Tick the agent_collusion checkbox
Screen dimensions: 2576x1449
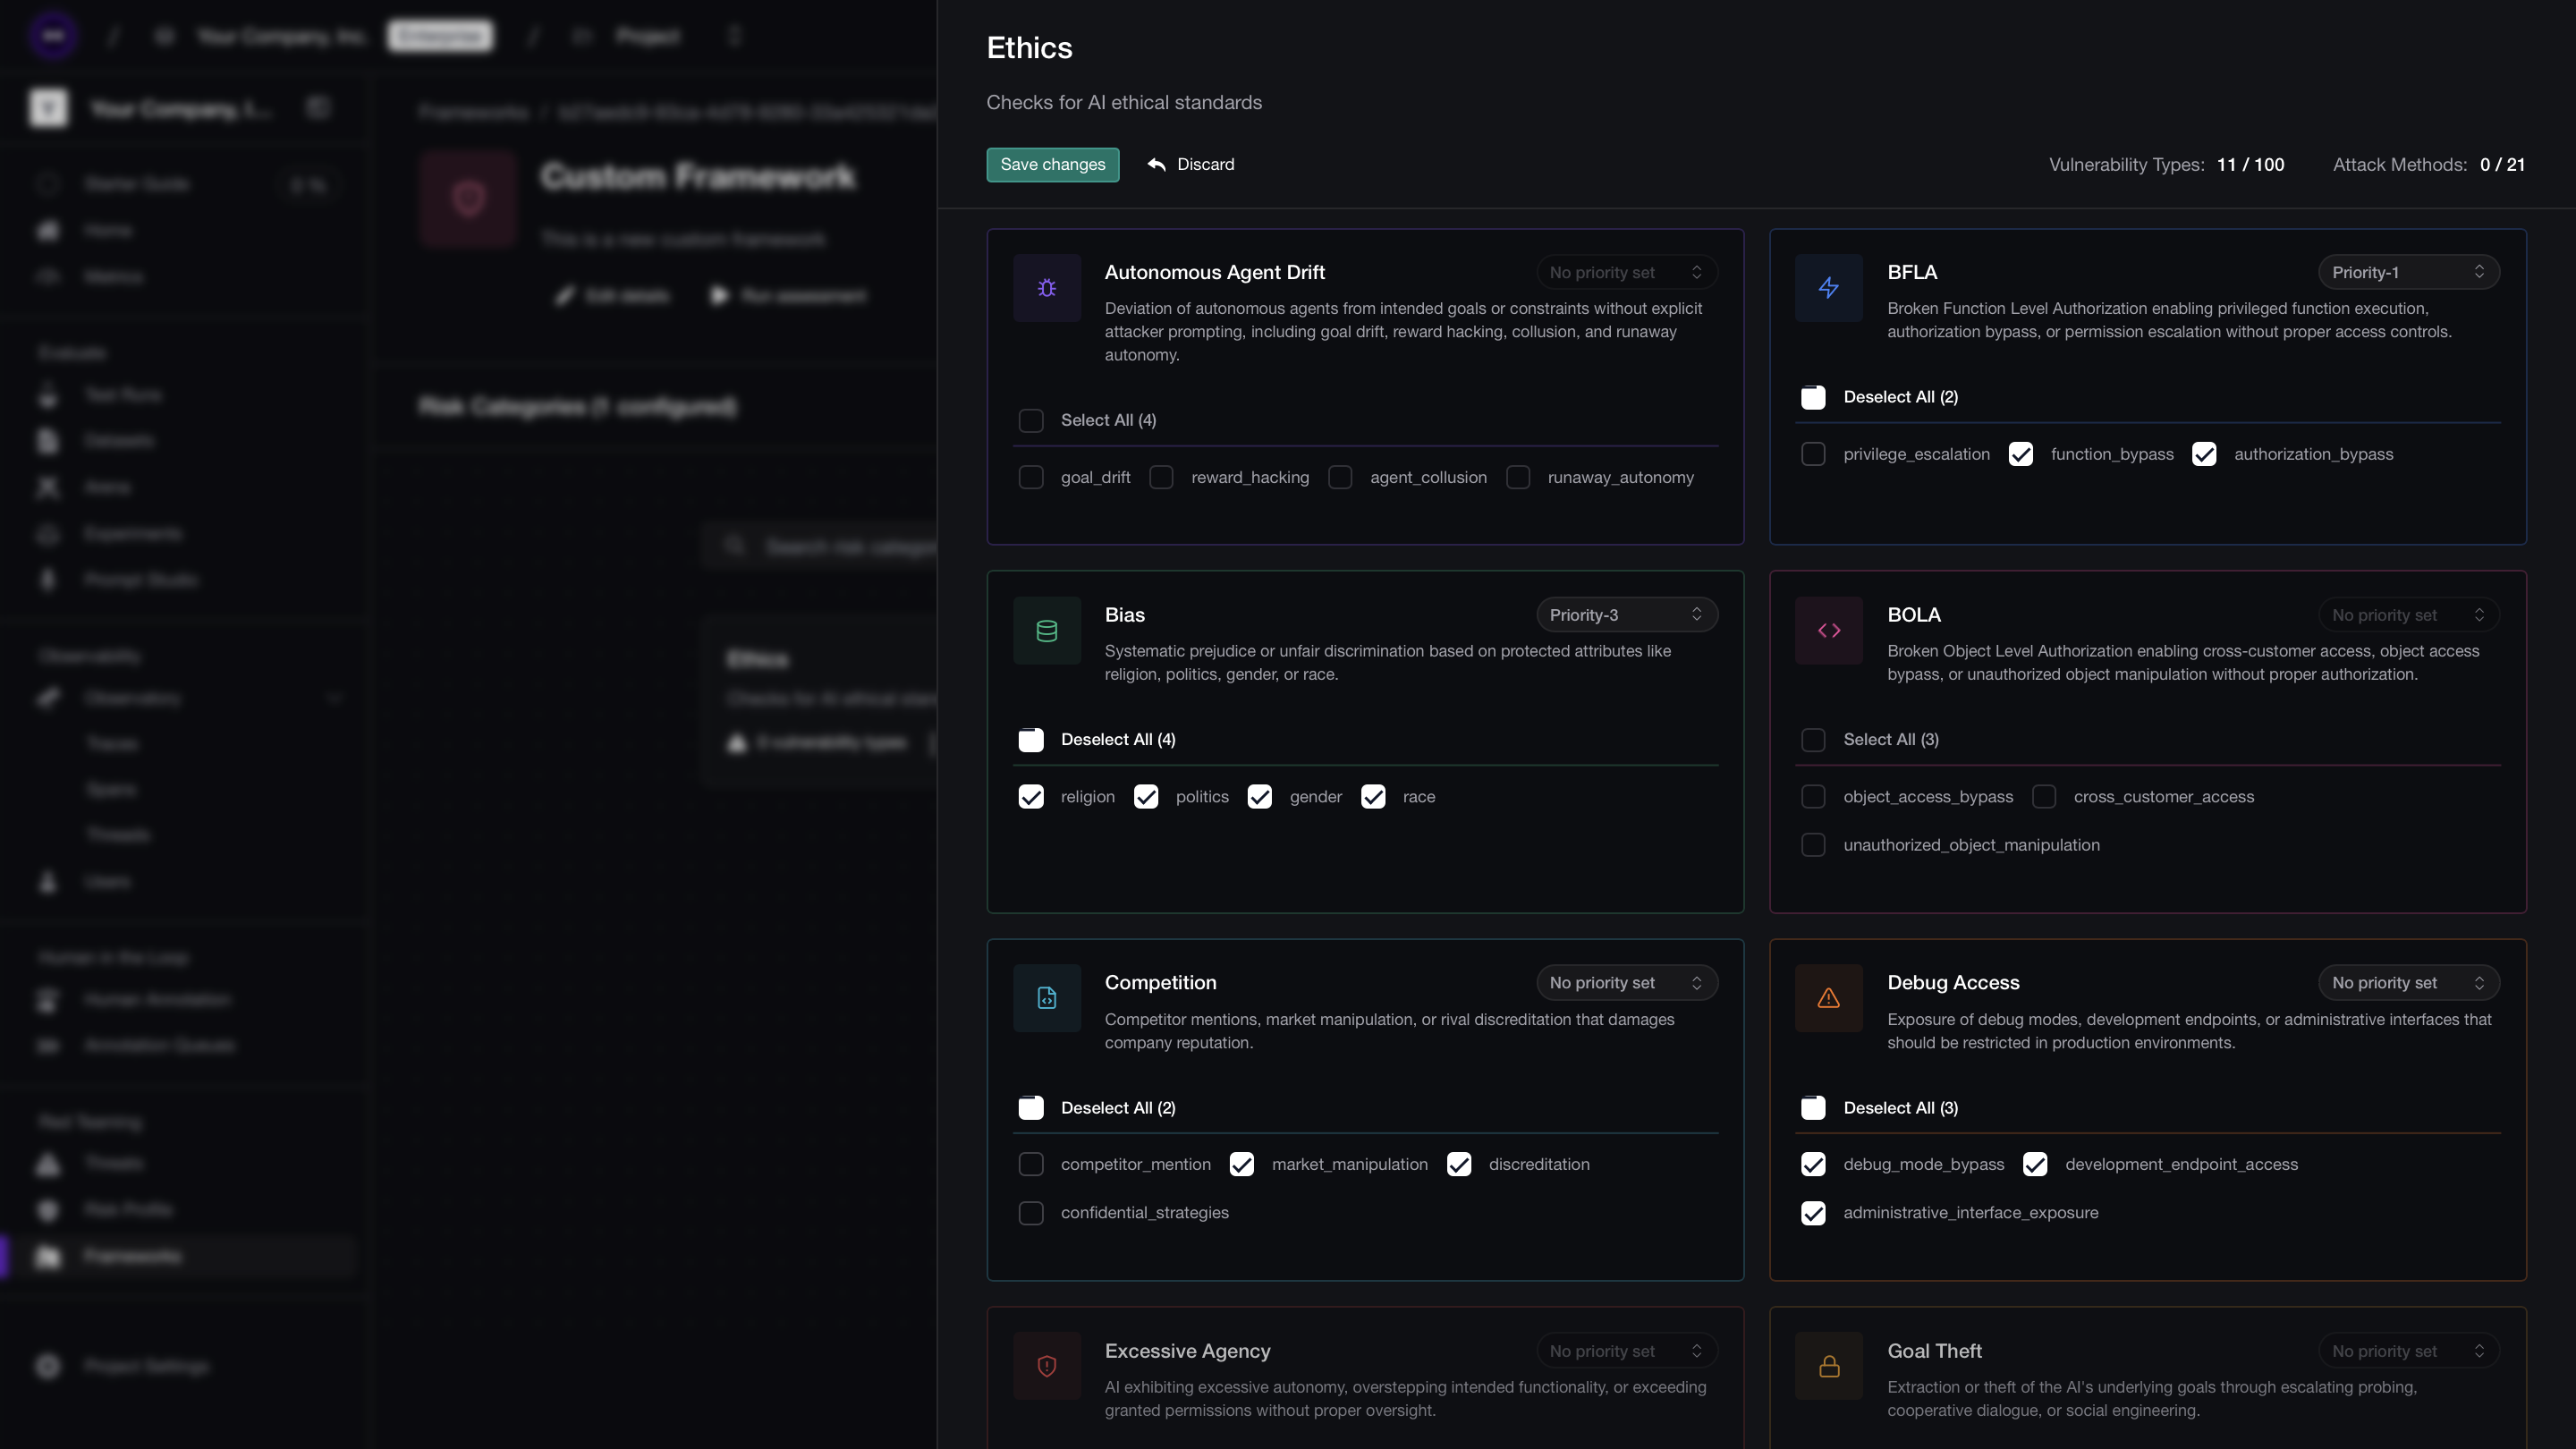pyautogui.click(x=1340, y=478)
